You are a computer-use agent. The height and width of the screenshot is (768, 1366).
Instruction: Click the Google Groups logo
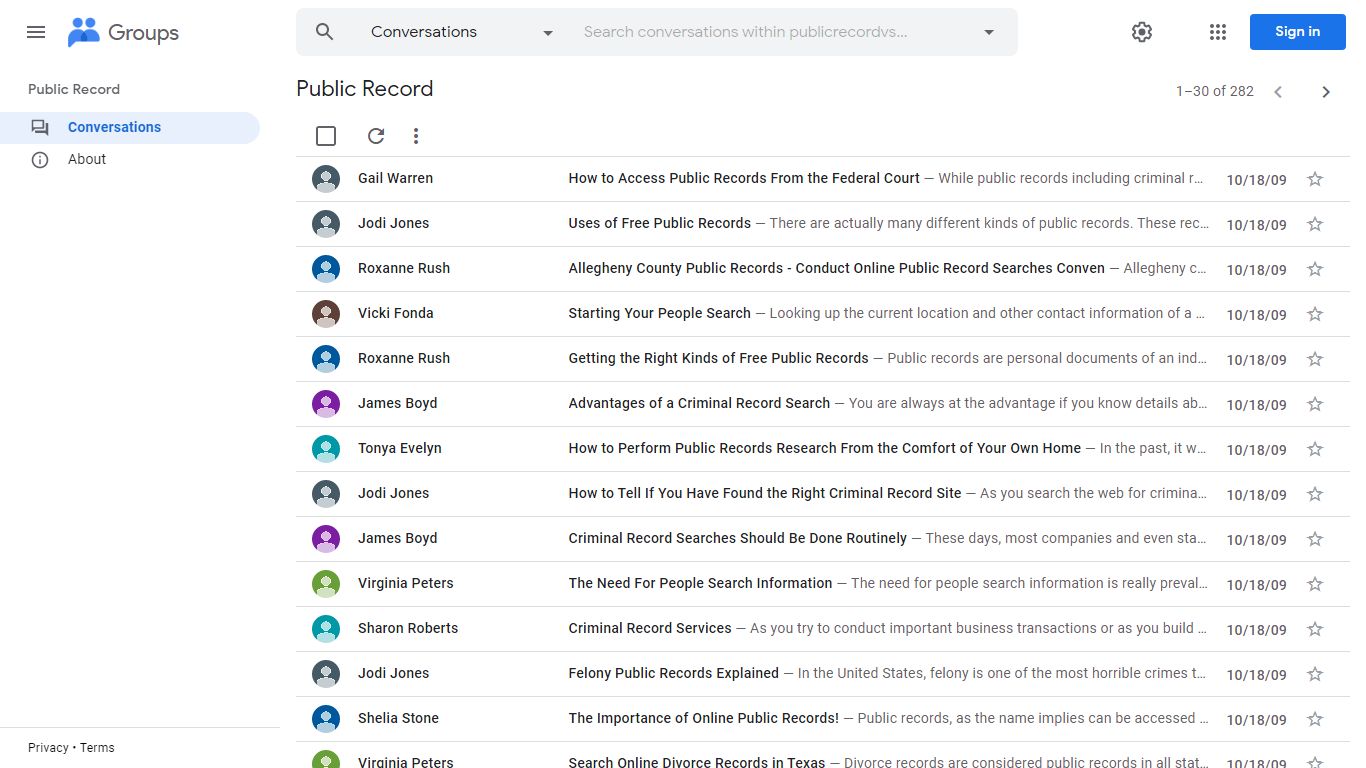coord(123,32)
